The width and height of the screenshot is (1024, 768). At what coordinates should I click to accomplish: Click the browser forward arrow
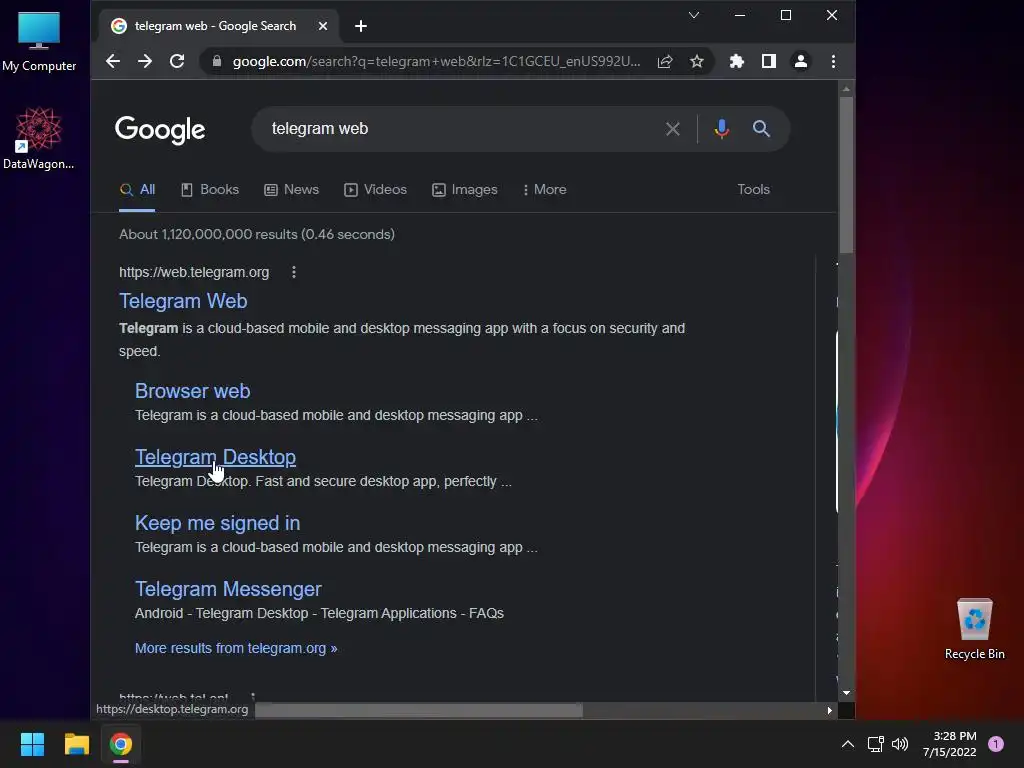coord(145,61)
